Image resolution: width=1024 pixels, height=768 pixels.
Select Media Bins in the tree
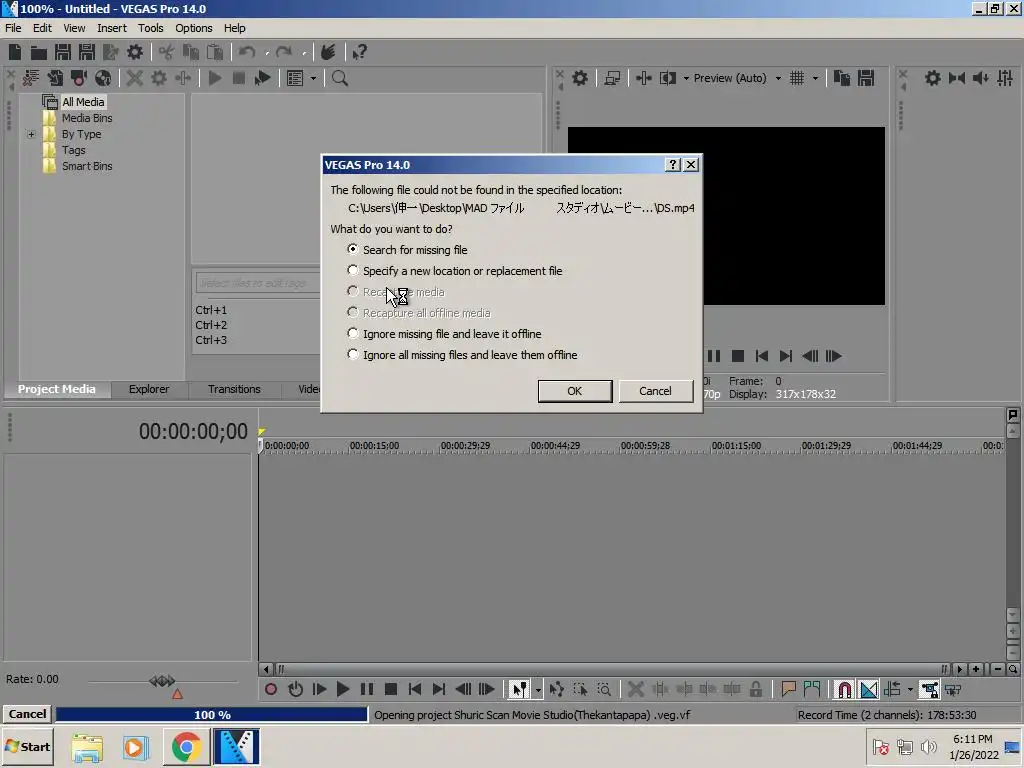tap(87, 118)
